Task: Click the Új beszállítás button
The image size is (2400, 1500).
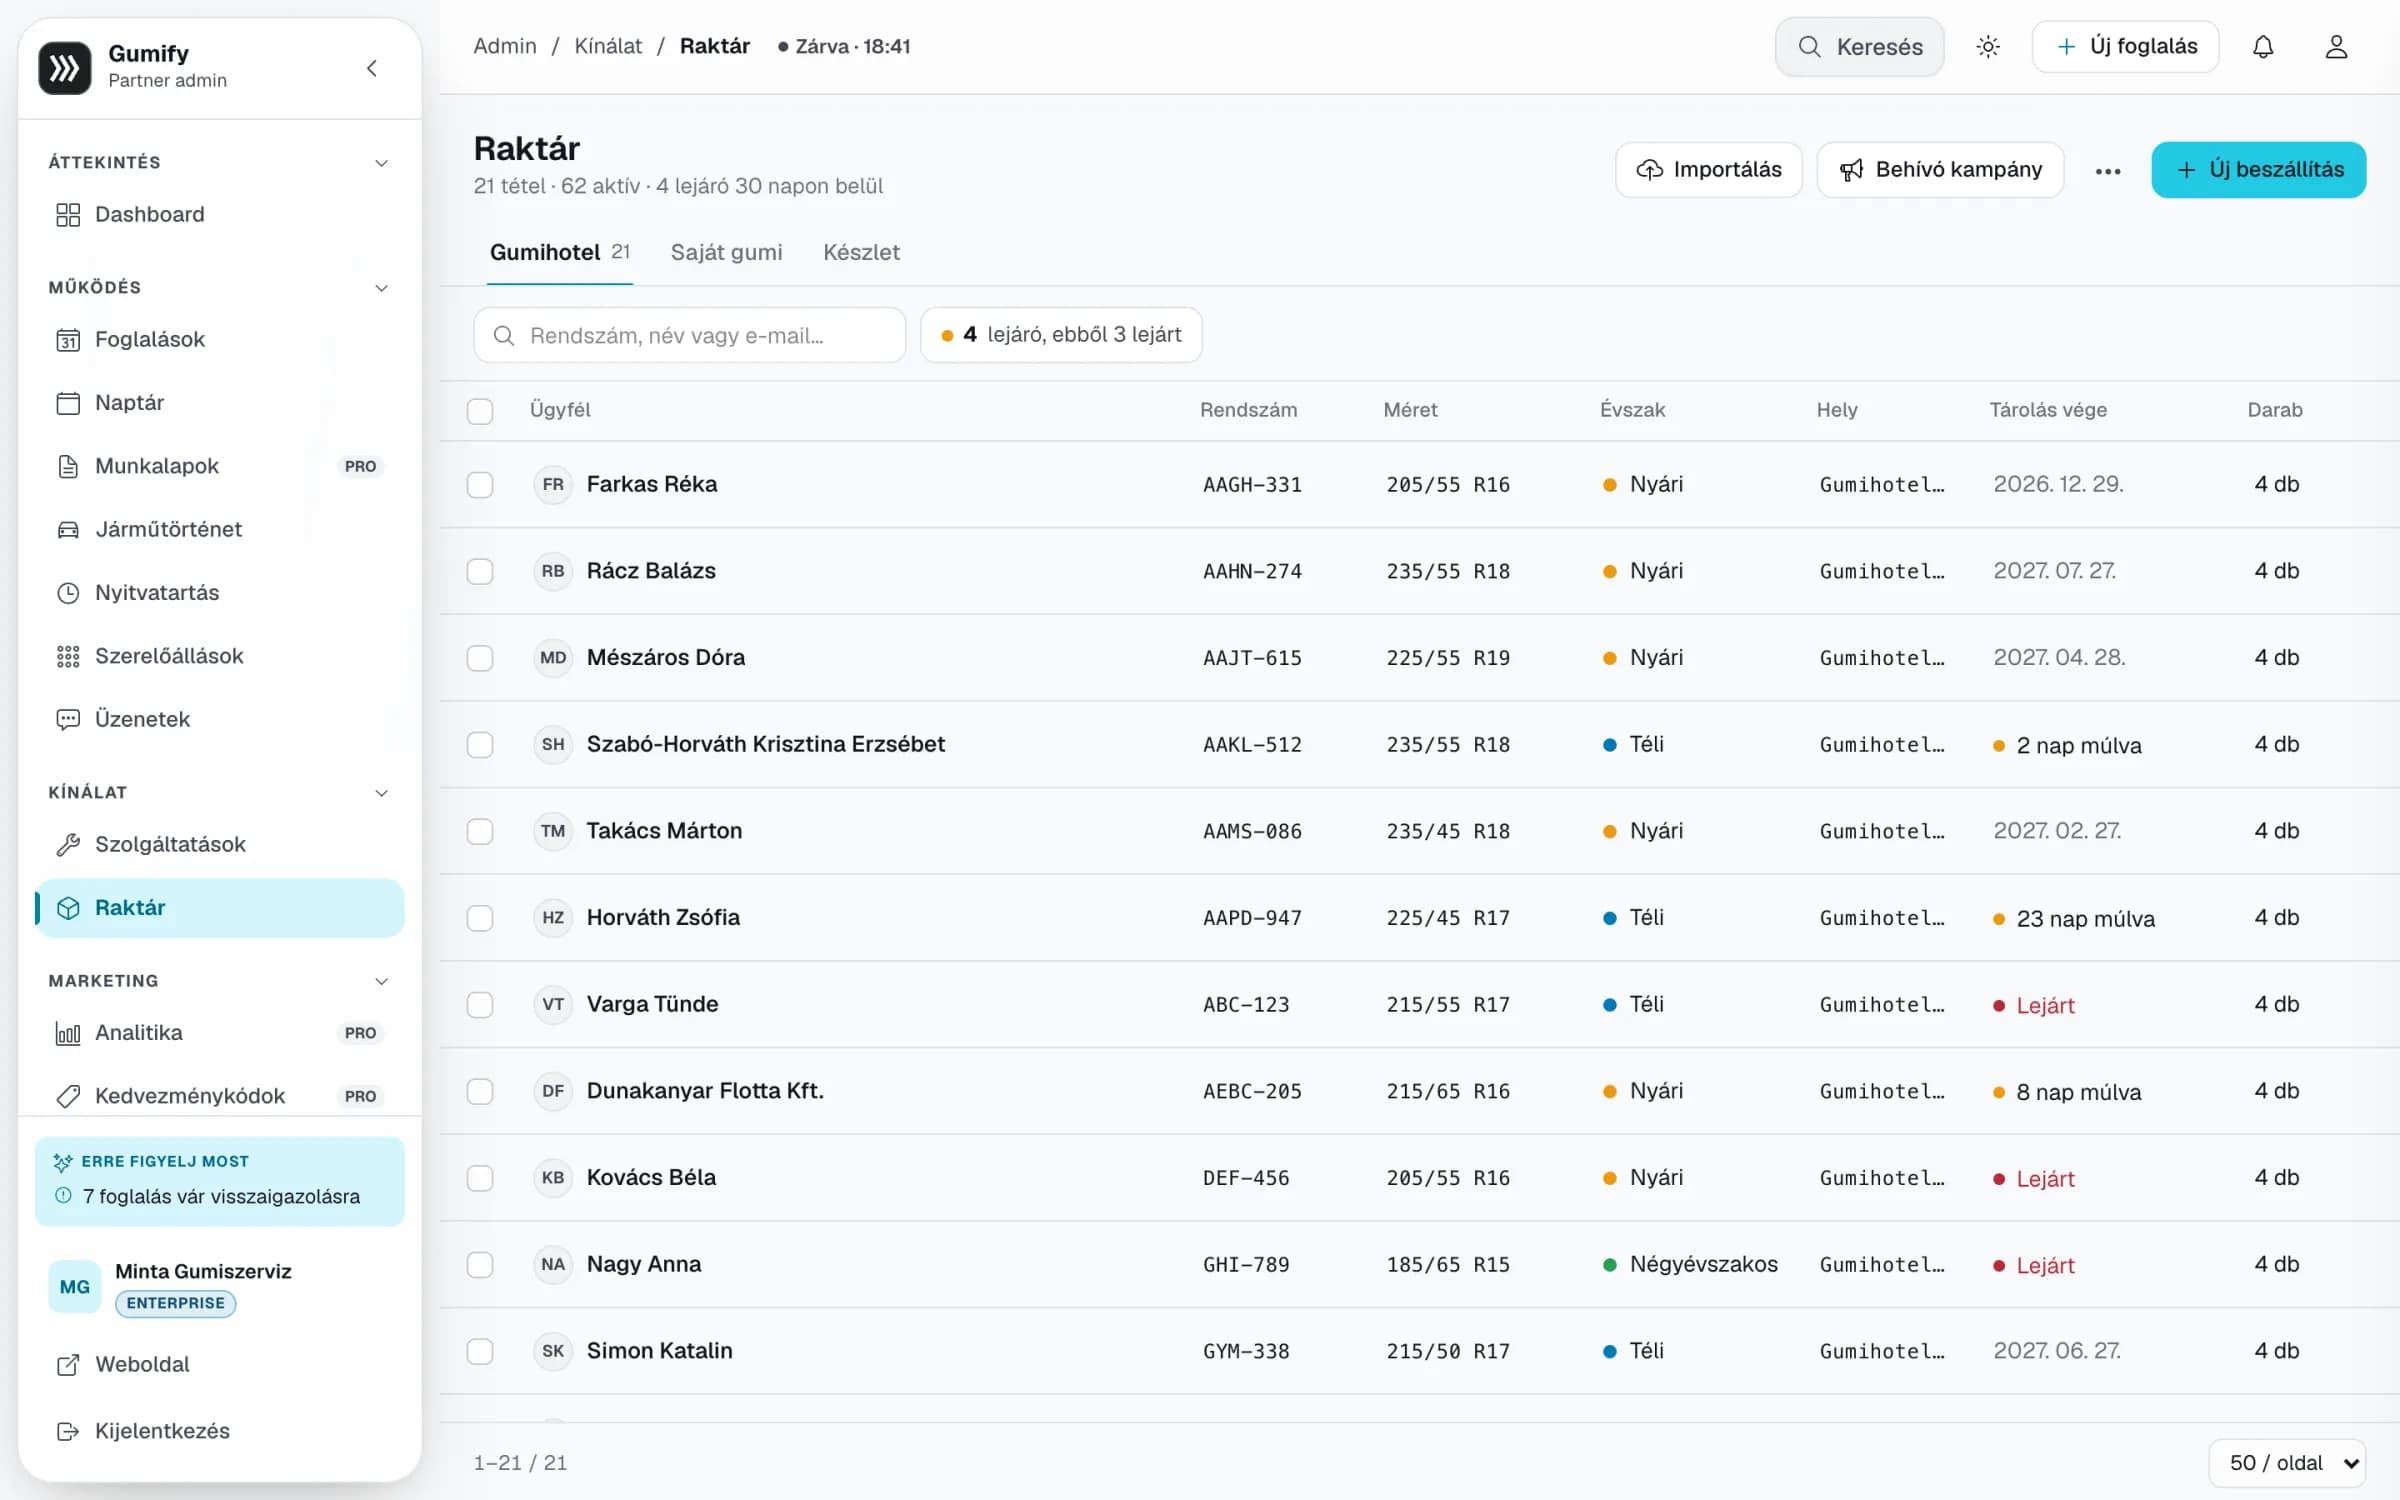Action: tap(2259, 170)
